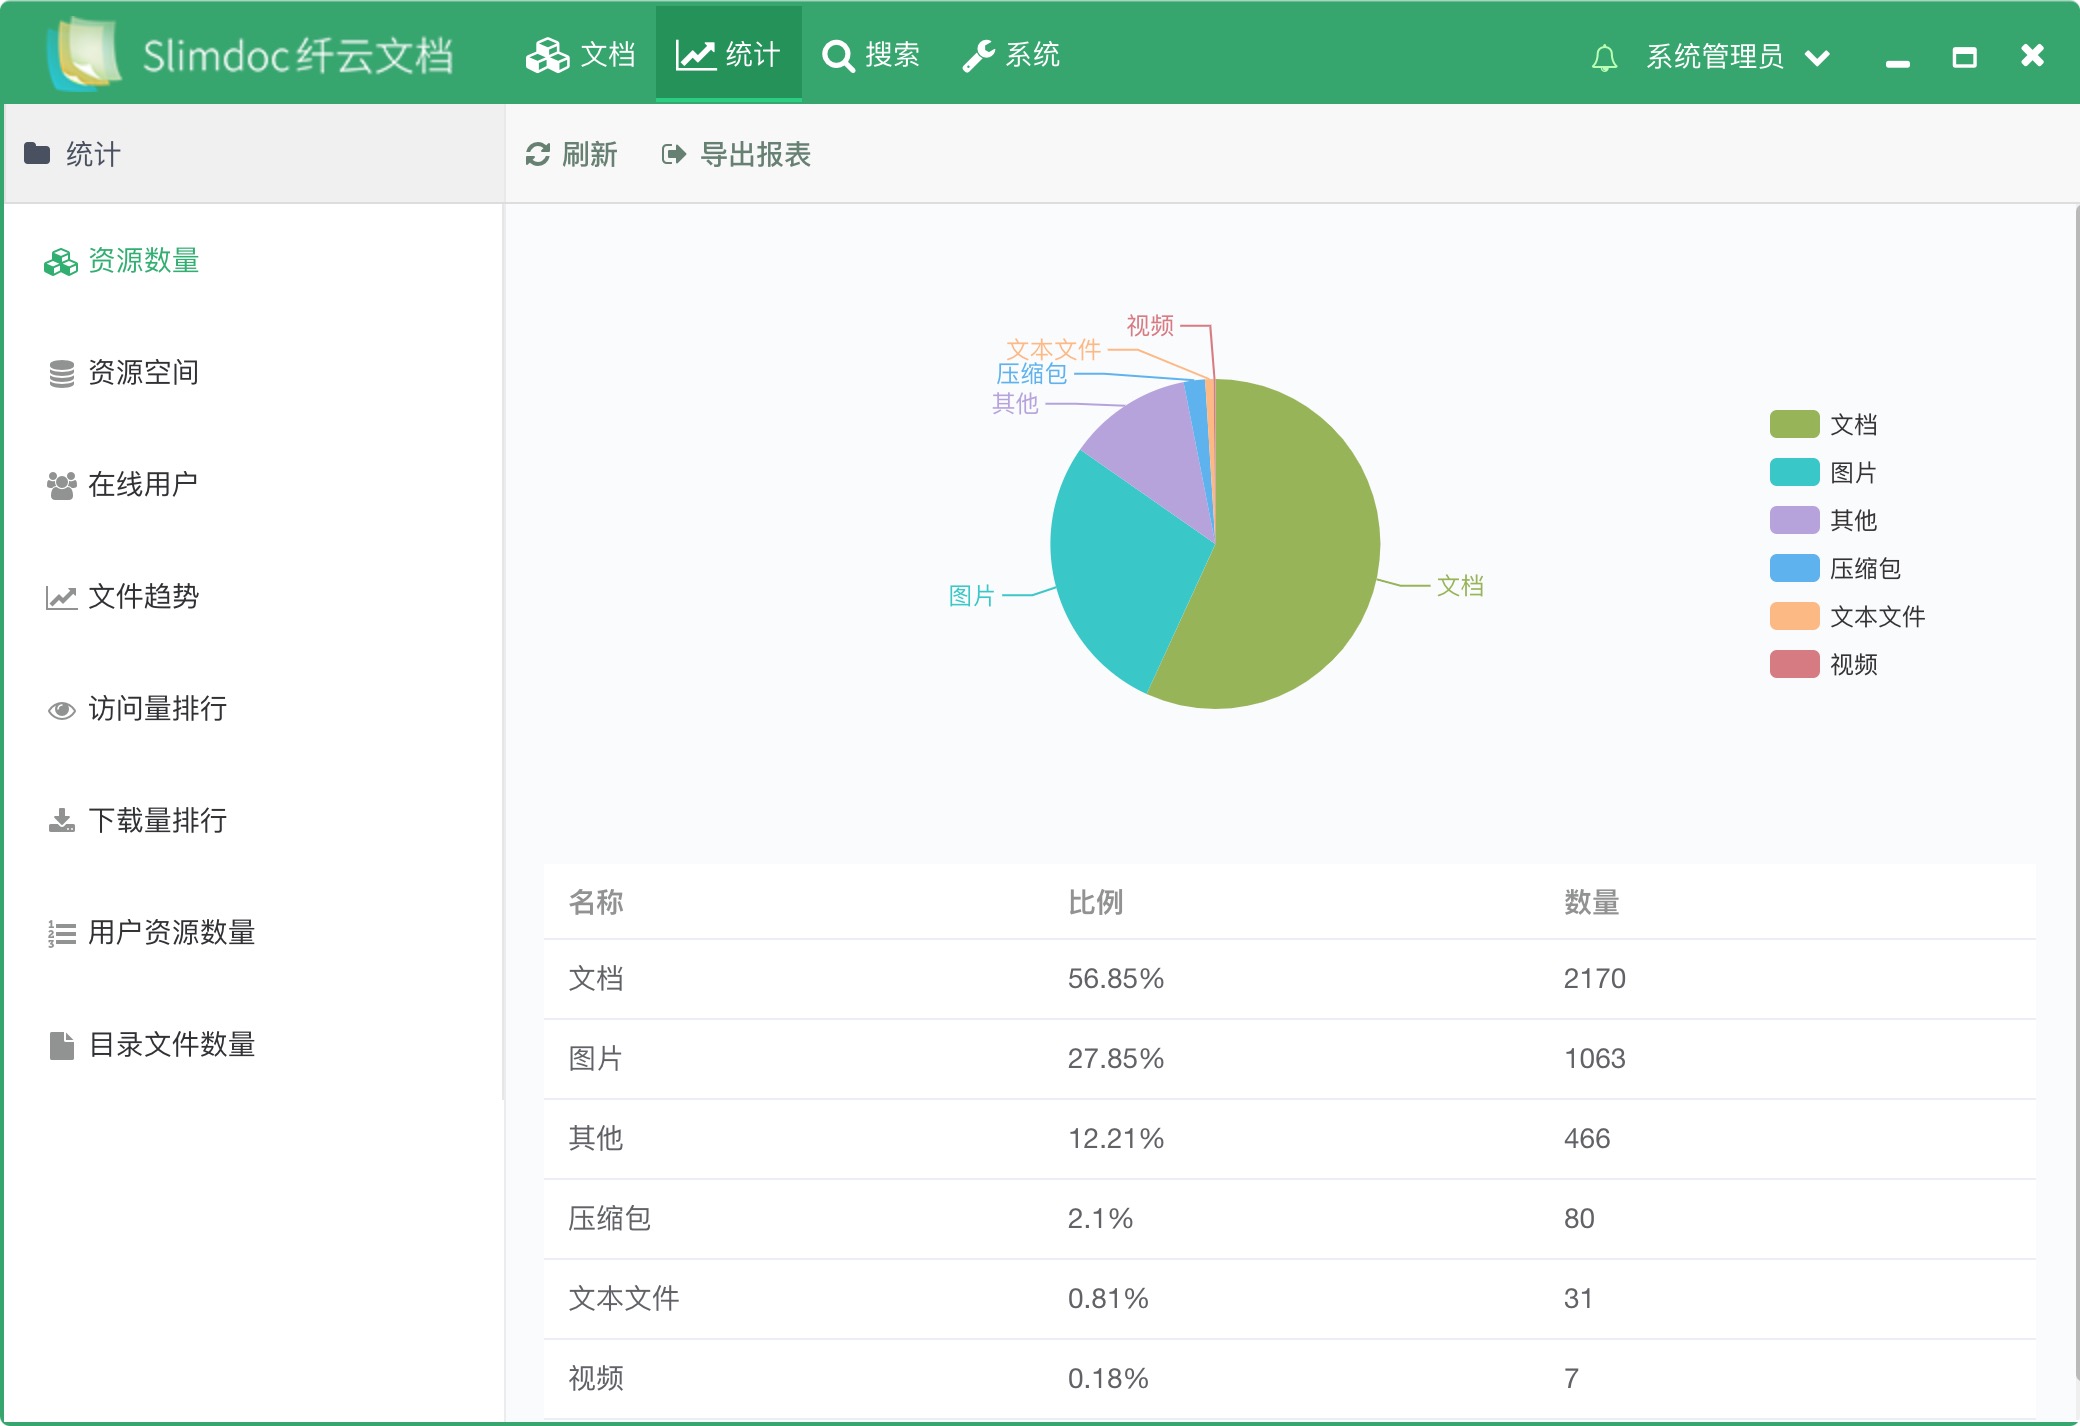Click the 文档 label beside the pie chart
This screenshot has height=1426, width=2080.
[1460, 586]
